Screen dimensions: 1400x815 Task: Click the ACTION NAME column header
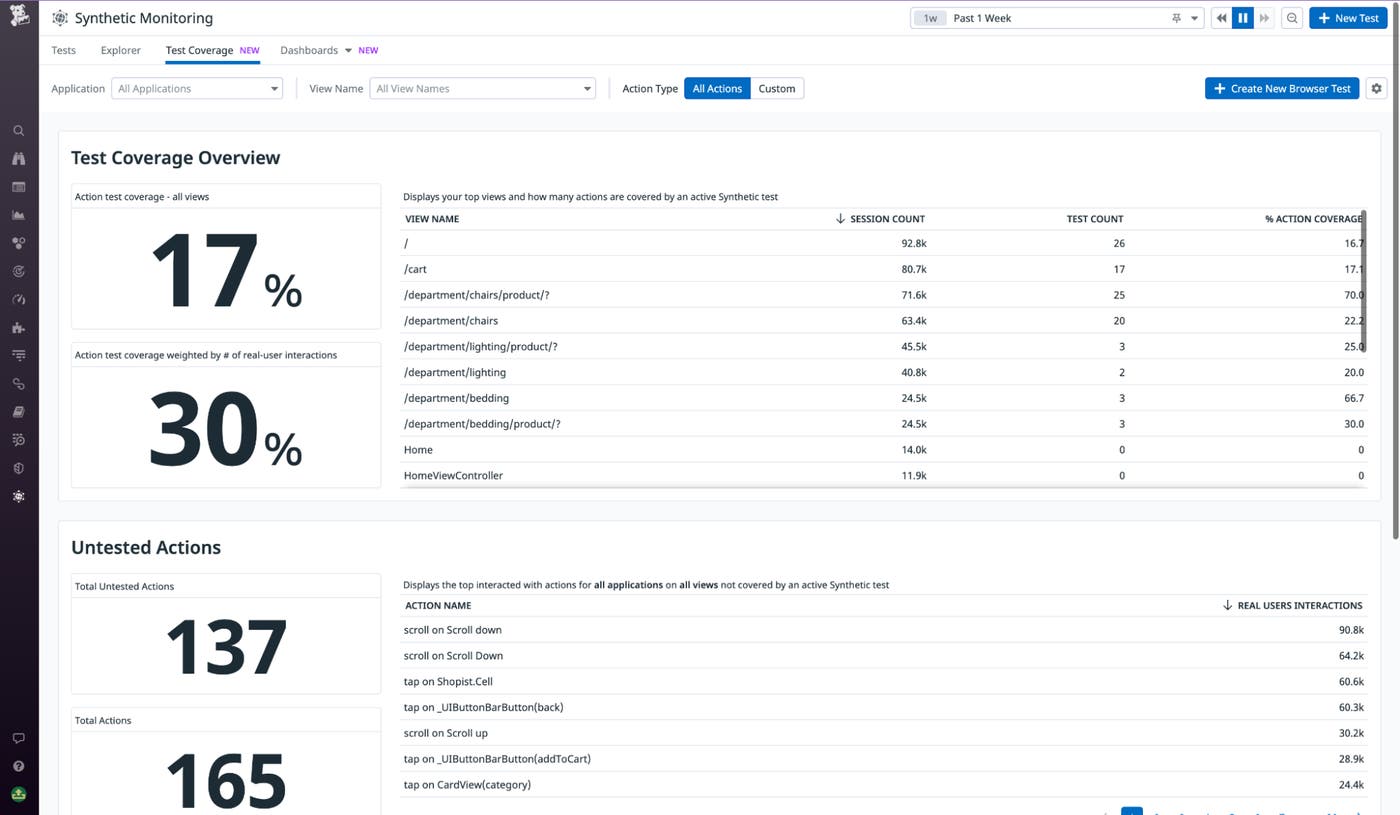(438, 606)
